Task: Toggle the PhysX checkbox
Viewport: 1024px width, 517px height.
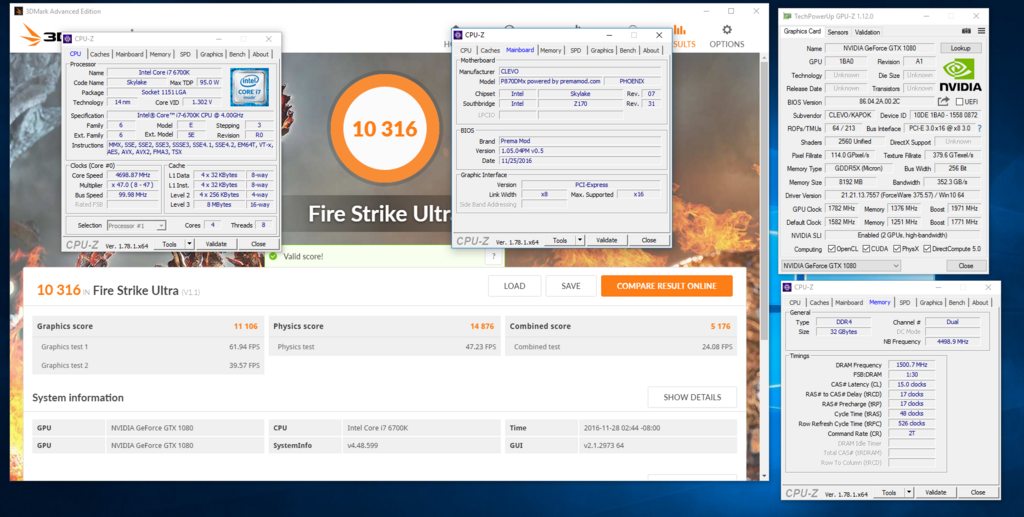Action: pos(897,249)
